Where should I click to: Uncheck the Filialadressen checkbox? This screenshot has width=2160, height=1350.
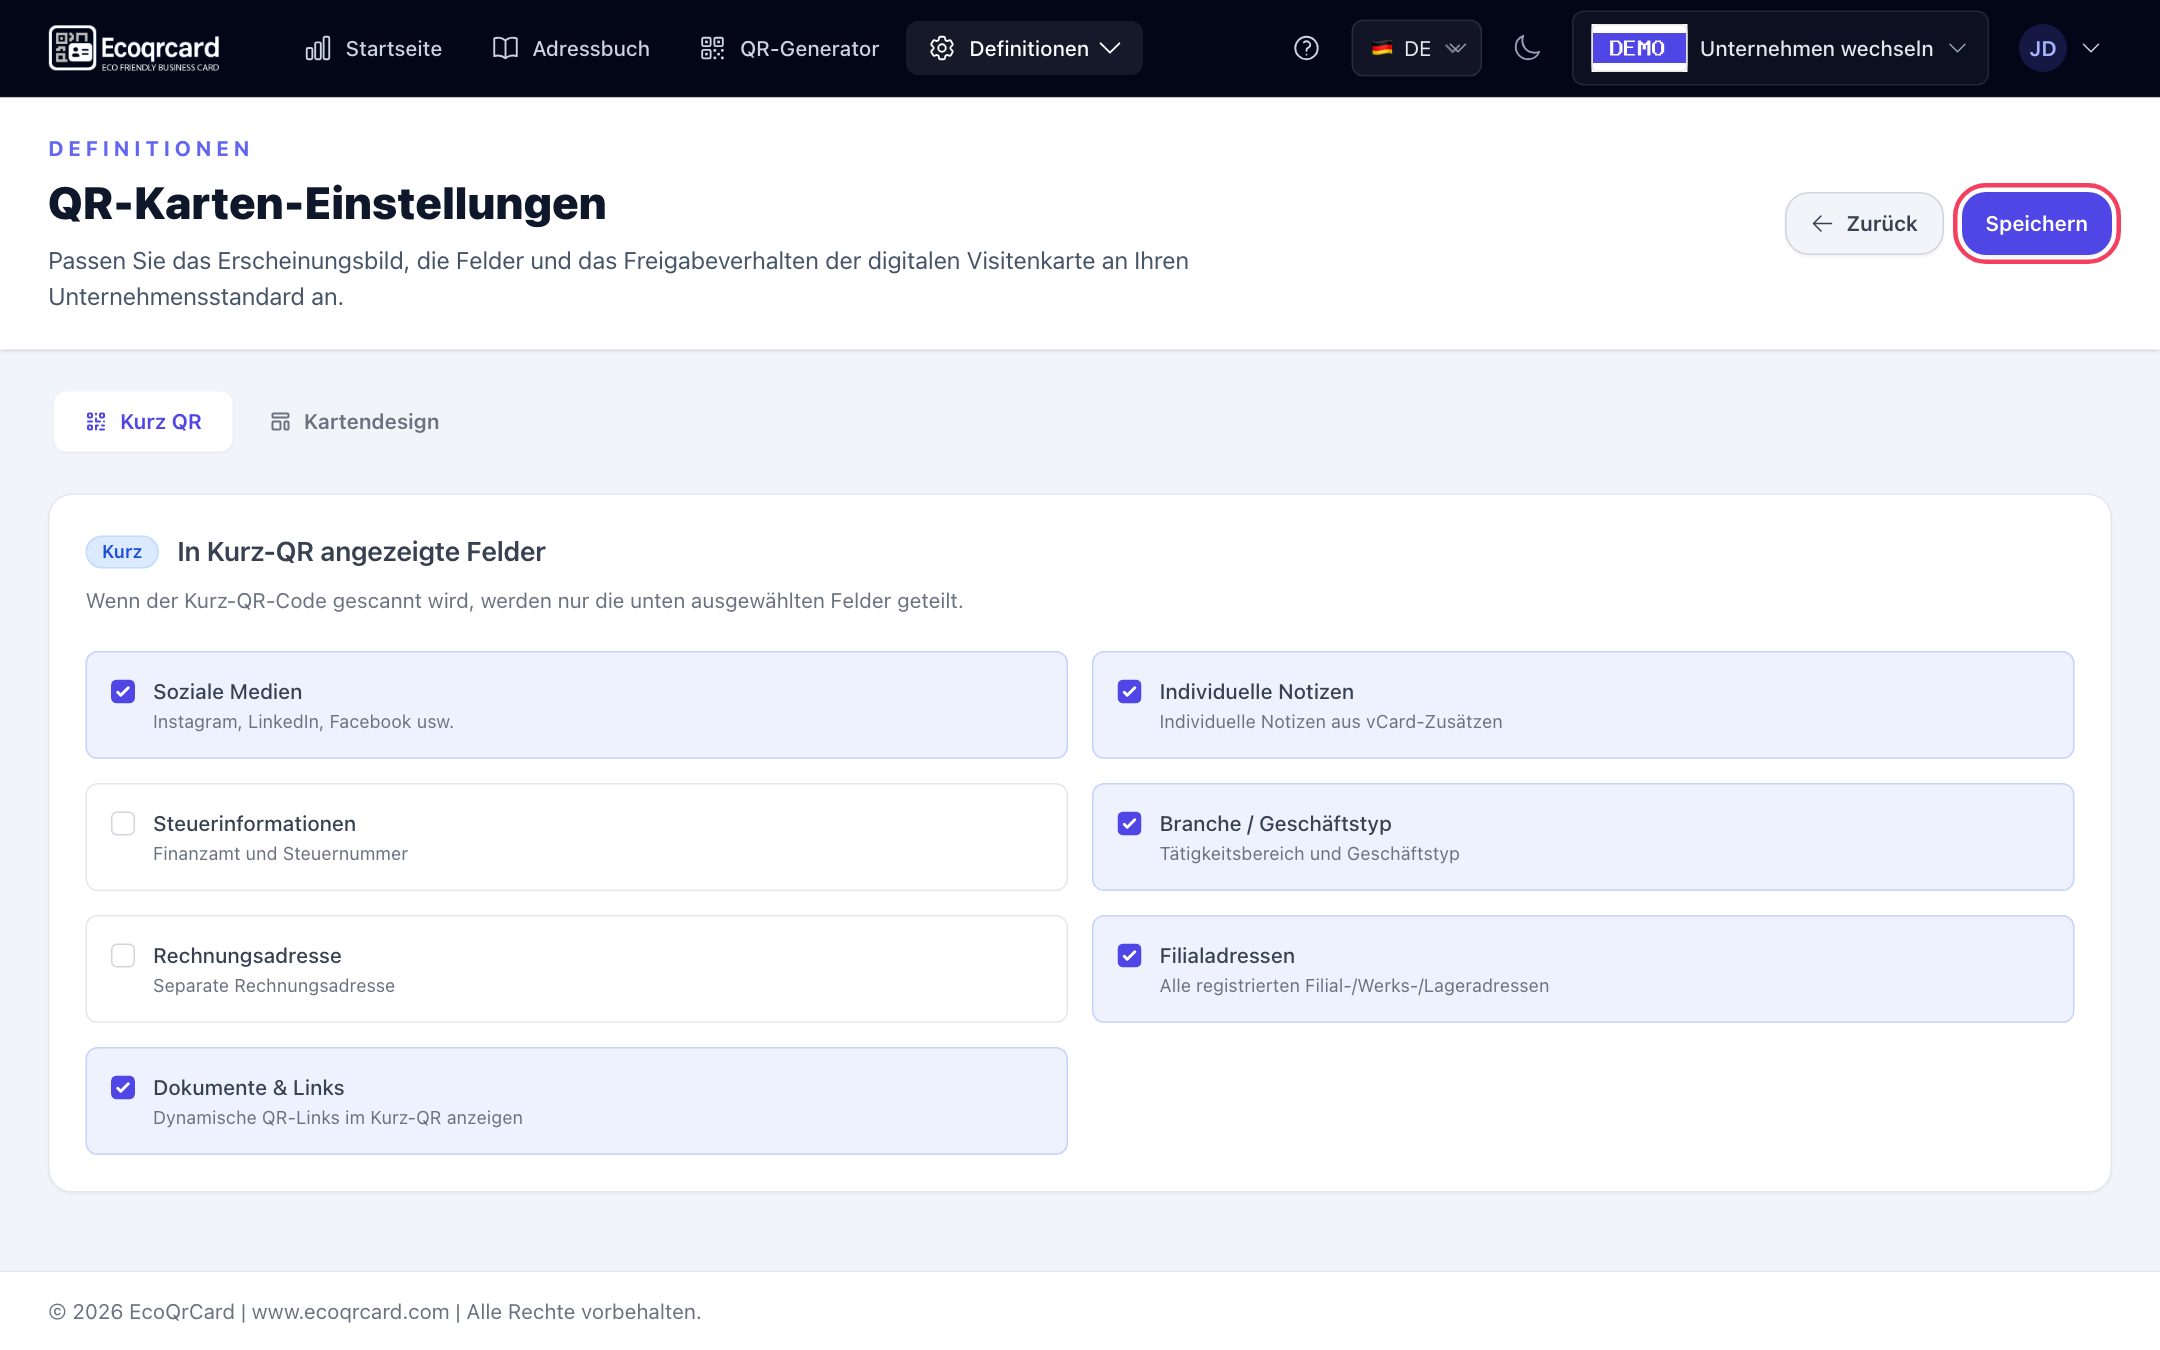point(1129,955)
